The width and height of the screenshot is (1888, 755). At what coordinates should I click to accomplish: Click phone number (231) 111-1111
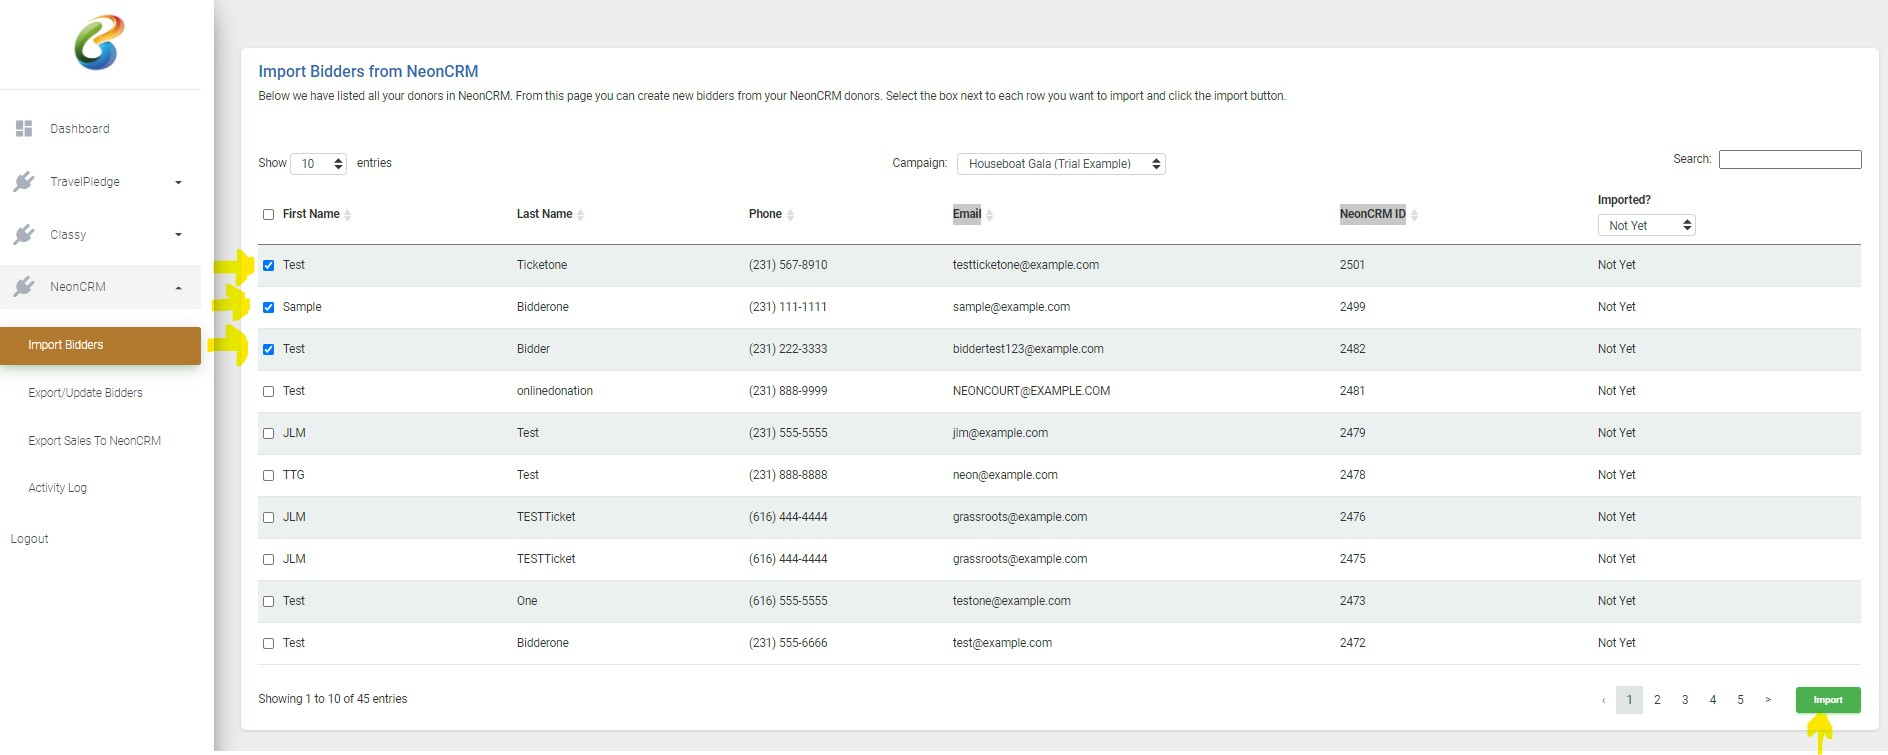click(x=788, y=307)
